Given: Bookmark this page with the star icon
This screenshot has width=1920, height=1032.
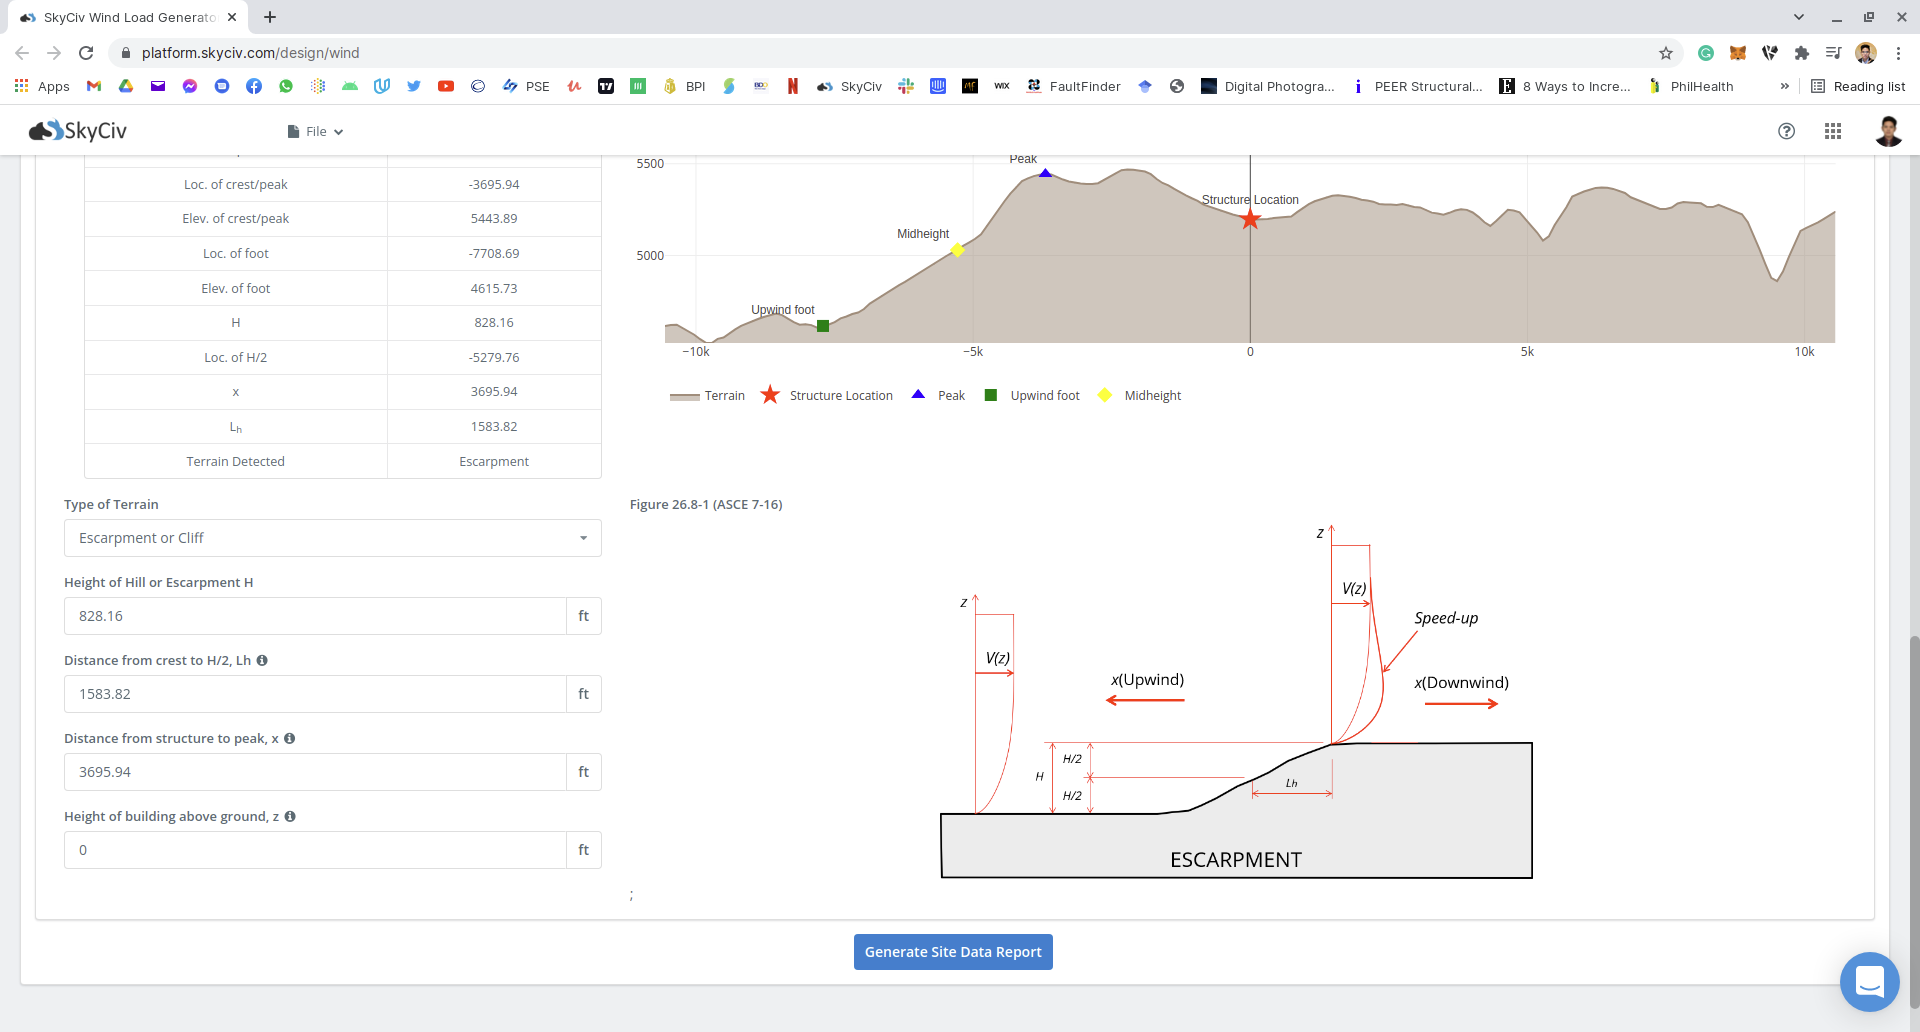Looking at the screenshot, I should pos(1666,53).
